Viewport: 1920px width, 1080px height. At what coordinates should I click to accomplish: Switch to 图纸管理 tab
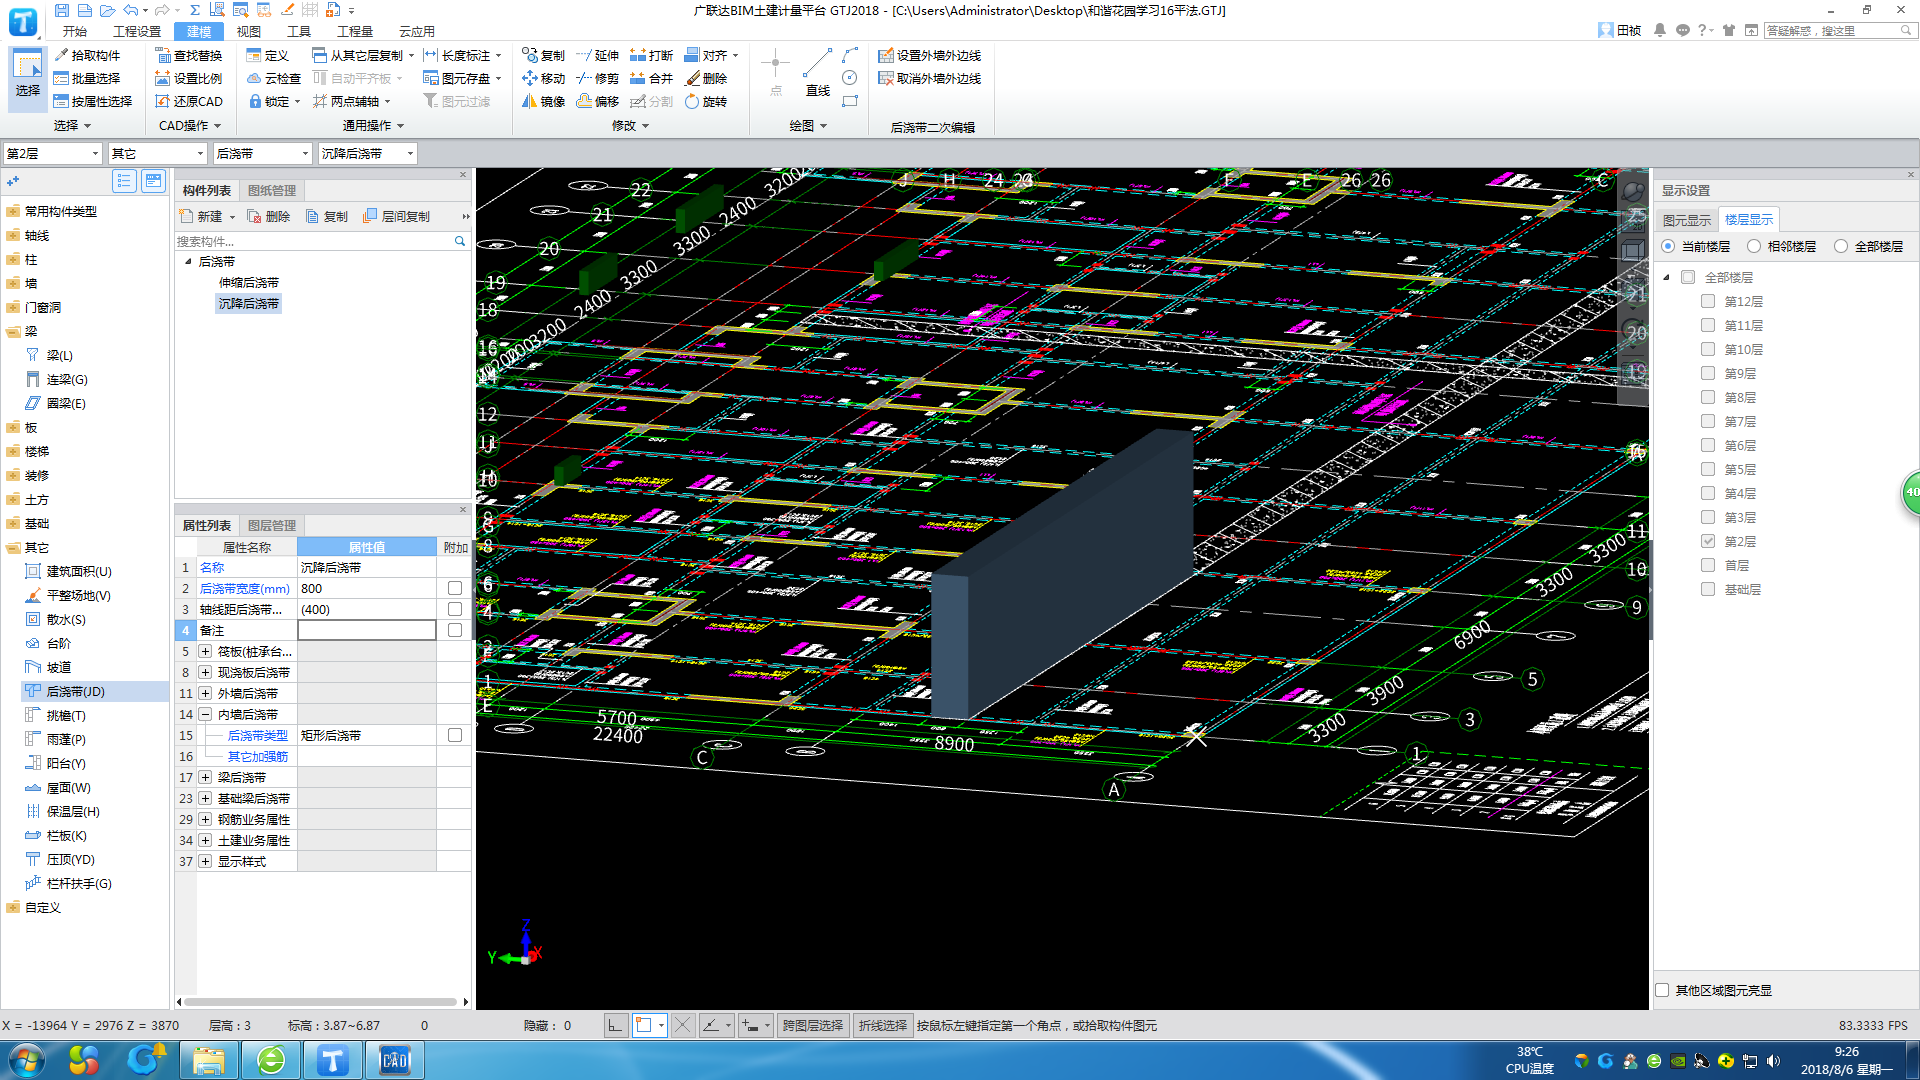(x=272, y=190)
